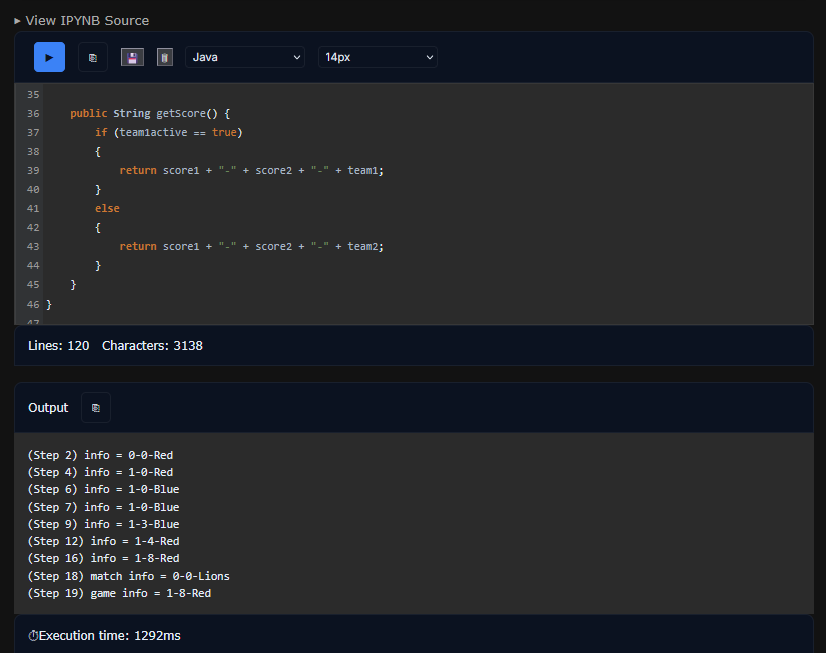
Task: Click the 'Step 19' game info output line
Action: tap(119, 593)
